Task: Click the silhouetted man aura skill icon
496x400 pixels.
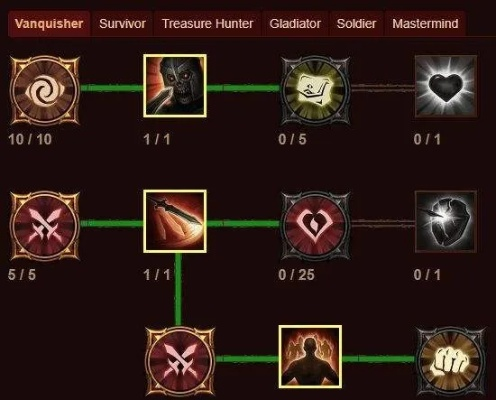Action: tap(310, 357)
